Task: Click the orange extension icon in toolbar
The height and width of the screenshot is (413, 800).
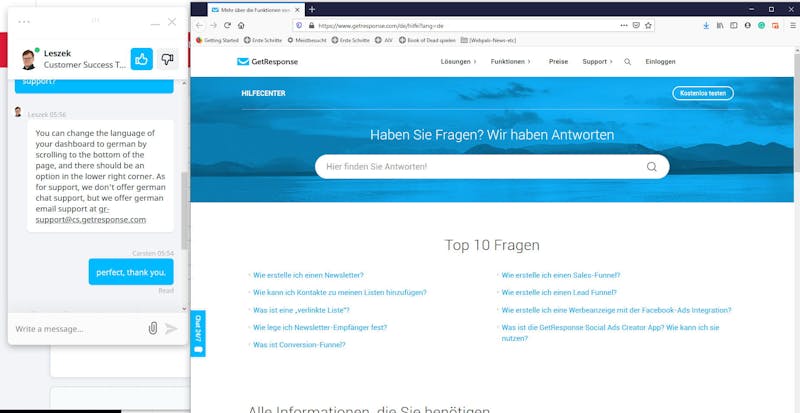Action: point(775,25)
